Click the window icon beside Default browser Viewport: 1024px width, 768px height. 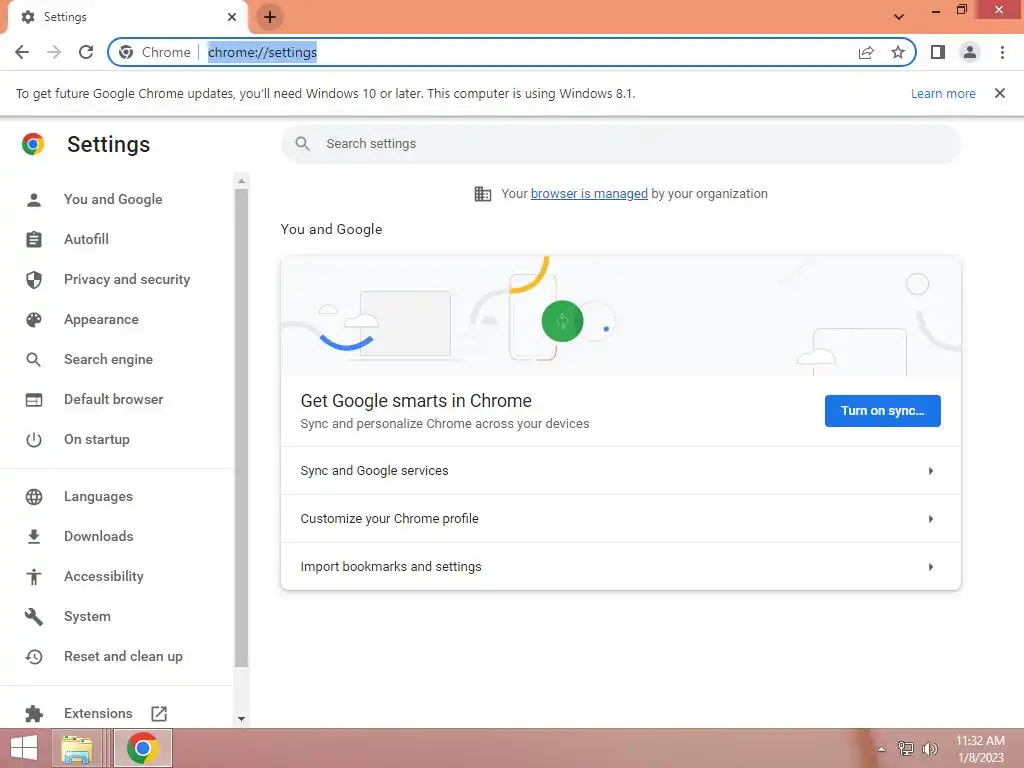(x=34, y=400)
